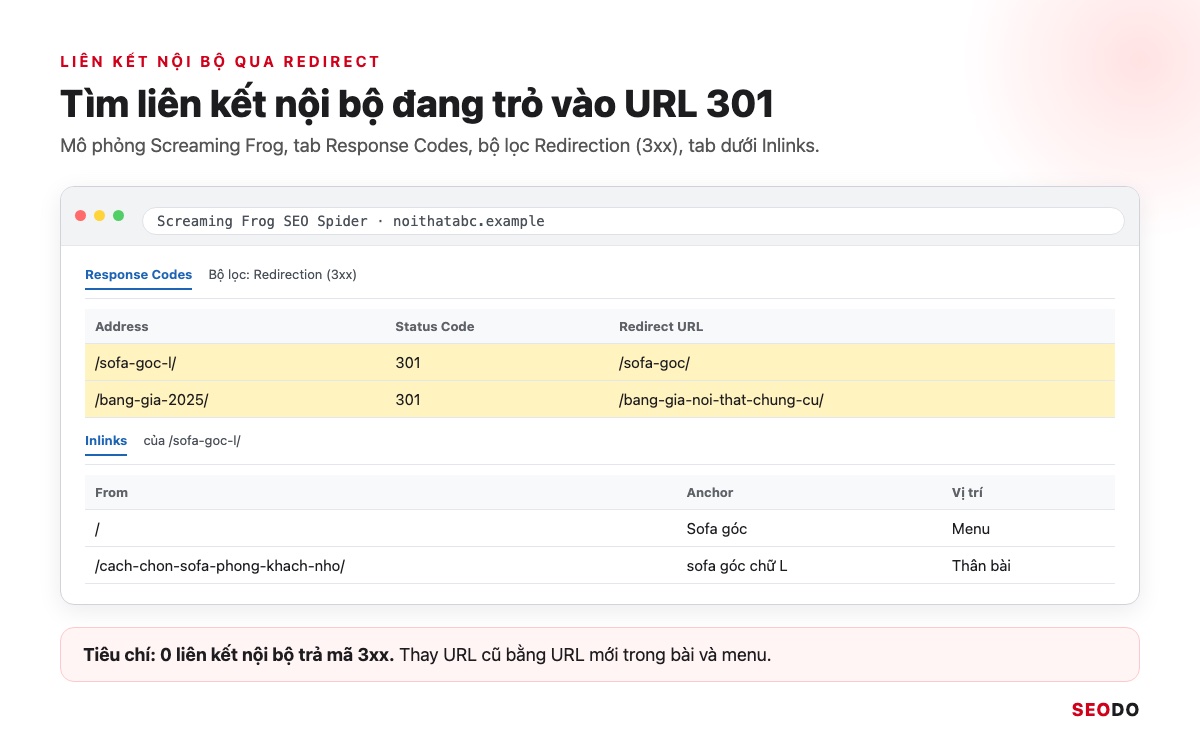Click the "của /sofa-goc-l/" label beside Inlinks
This screenshot has width=1200, height=742.
pos(192,441)
